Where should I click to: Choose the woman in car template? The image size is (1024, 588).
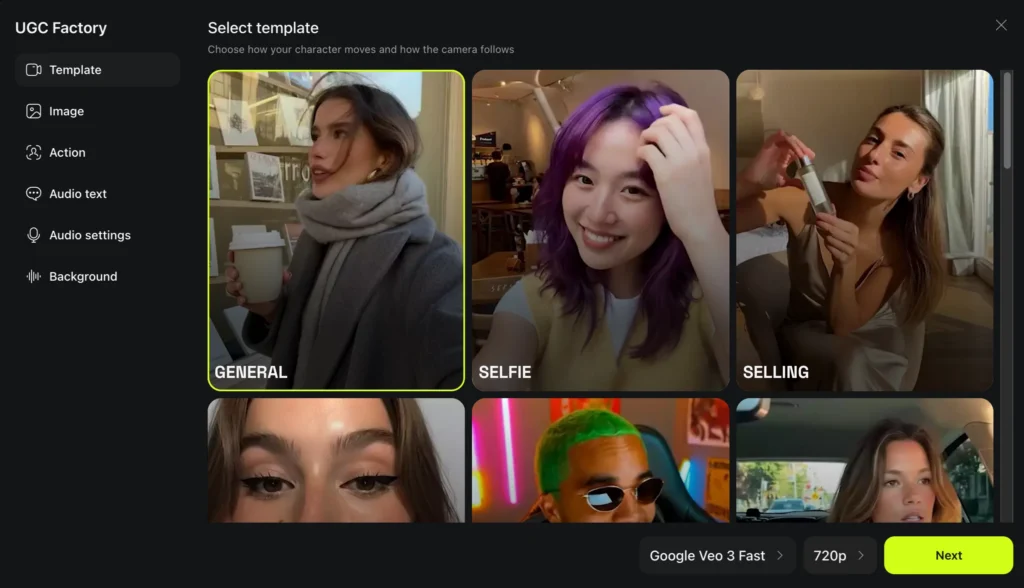[864, 460]
